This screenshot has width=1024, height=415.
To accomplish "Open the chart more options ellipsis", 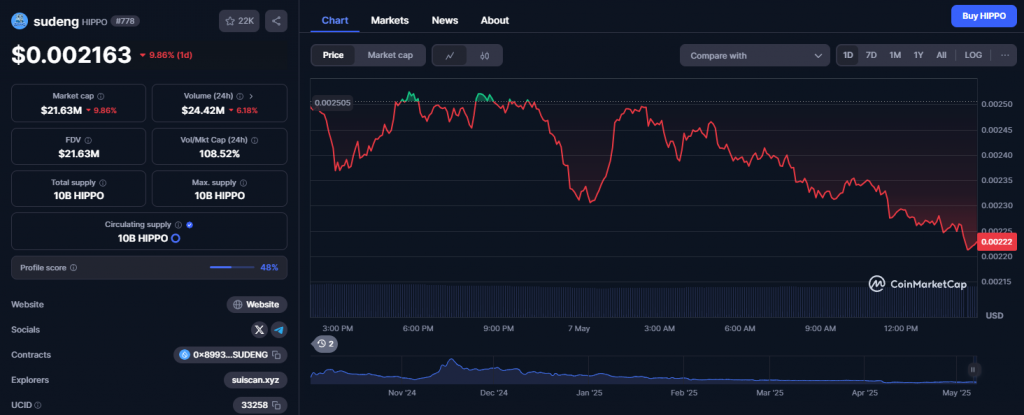I will [1004, 56].
